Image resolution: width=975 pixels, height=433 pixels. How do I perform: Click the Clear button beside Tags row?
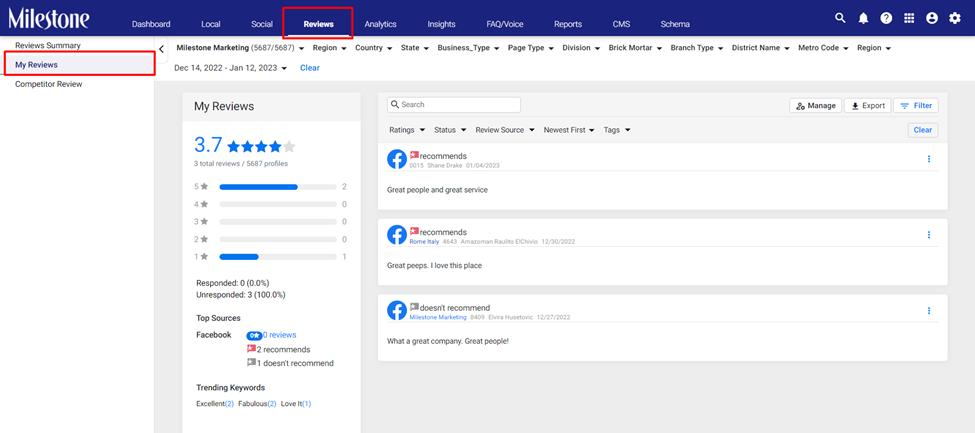coord(923,130)
